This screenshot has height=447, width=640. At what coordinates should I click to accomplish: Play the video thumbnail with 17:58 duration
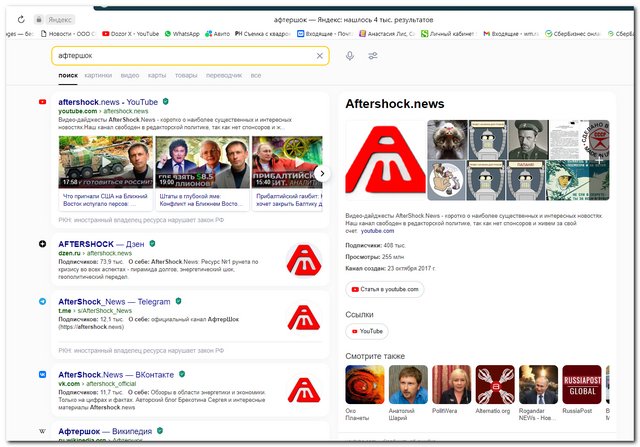[106, 162]
